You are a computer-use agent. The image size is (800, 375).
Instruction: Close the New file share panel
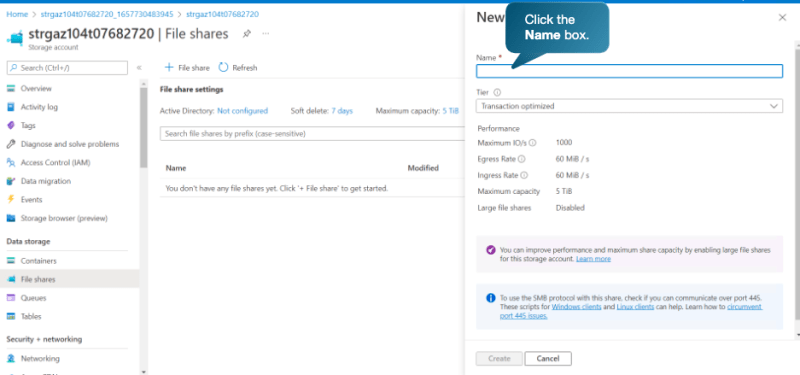pyautogui.click(x=782, y=18)
